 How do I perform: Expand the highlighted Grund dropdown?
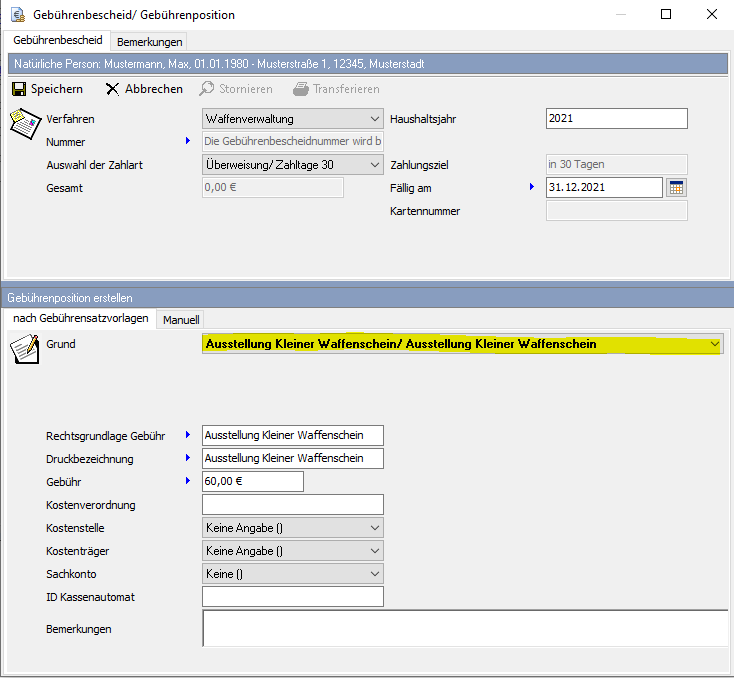click(x=713, y=344)
